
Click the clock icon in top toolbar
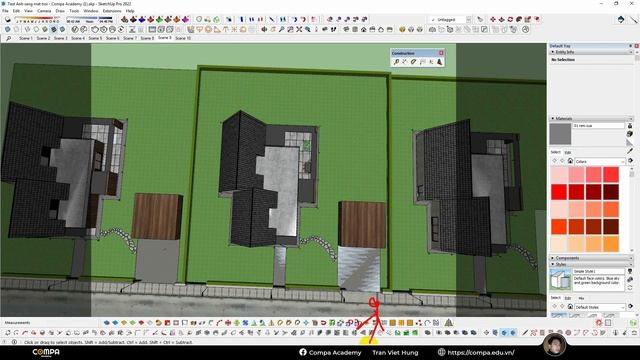click(526, 29)
